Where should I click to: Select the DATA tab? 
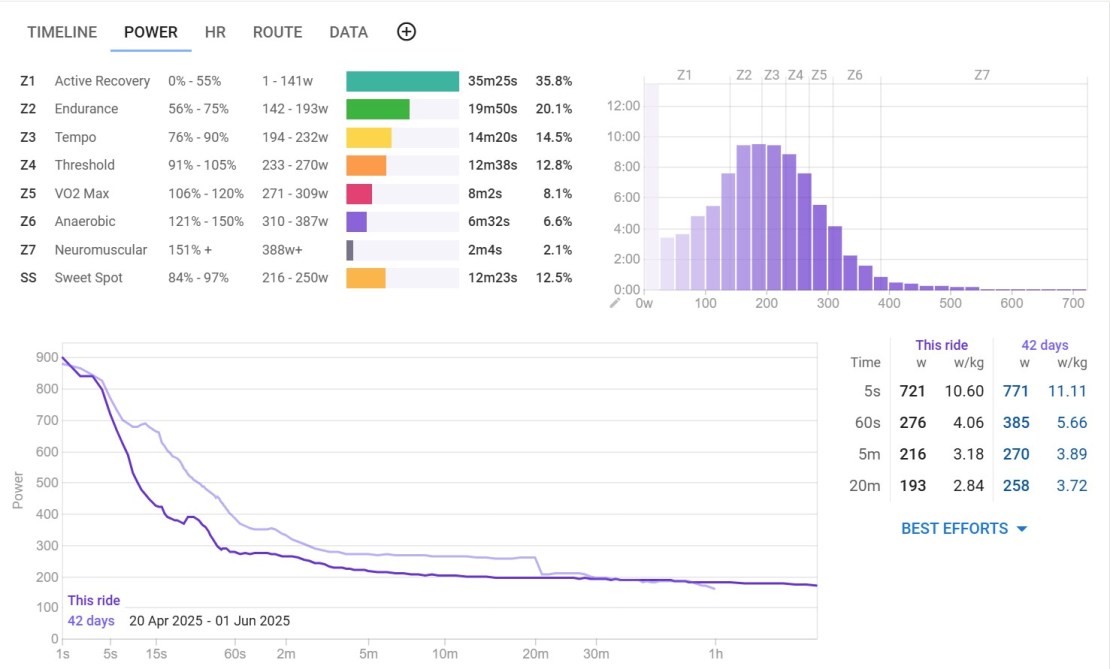[x=348, y=32]
